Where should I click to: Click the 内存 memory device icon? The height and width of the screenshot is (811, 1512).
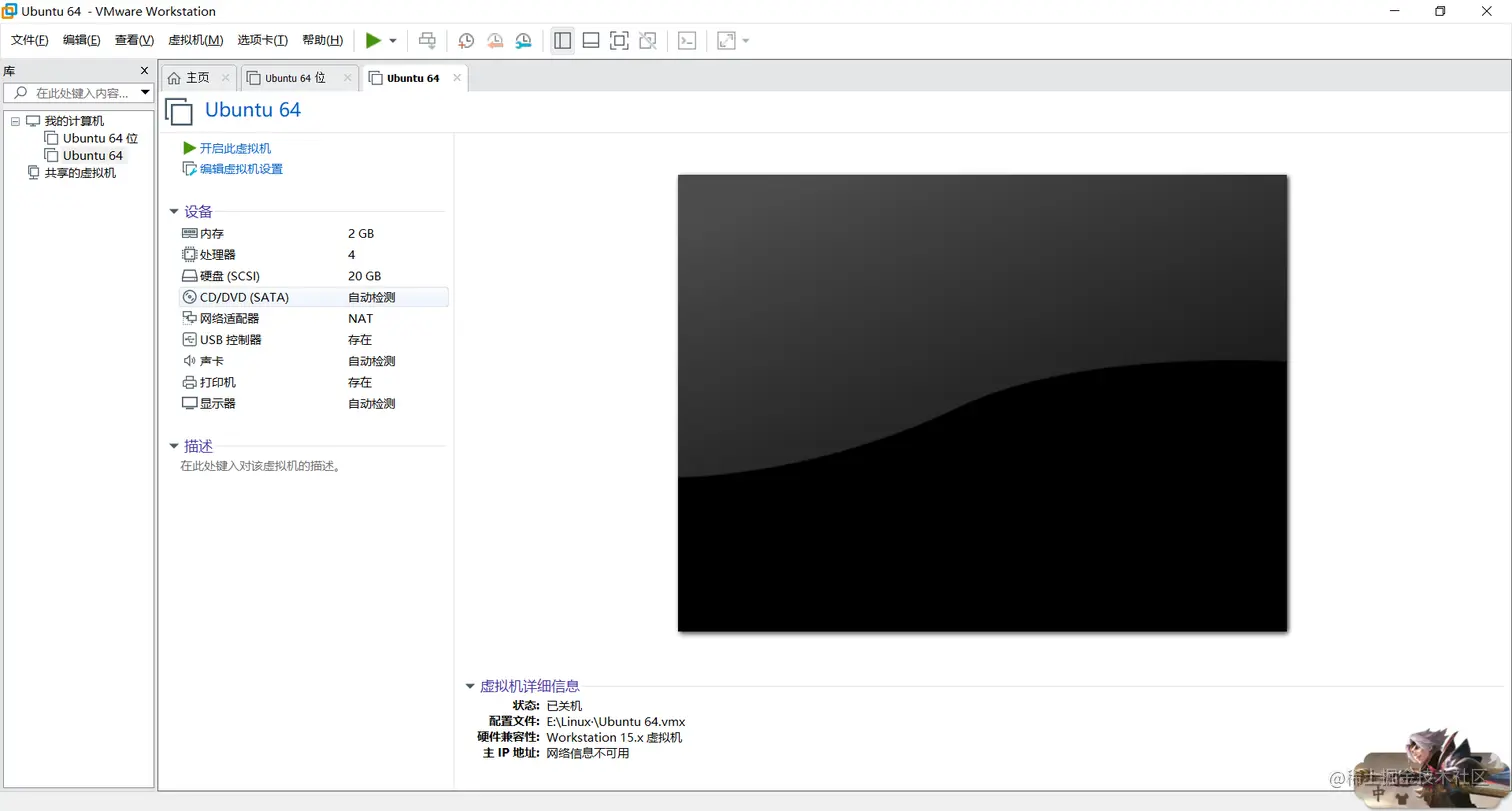click(190, 233)
